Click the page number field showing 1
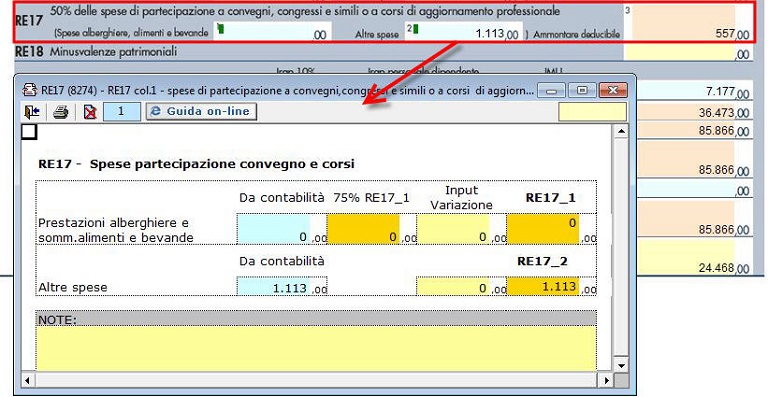 pyautogui.click(x=121, y=112)
